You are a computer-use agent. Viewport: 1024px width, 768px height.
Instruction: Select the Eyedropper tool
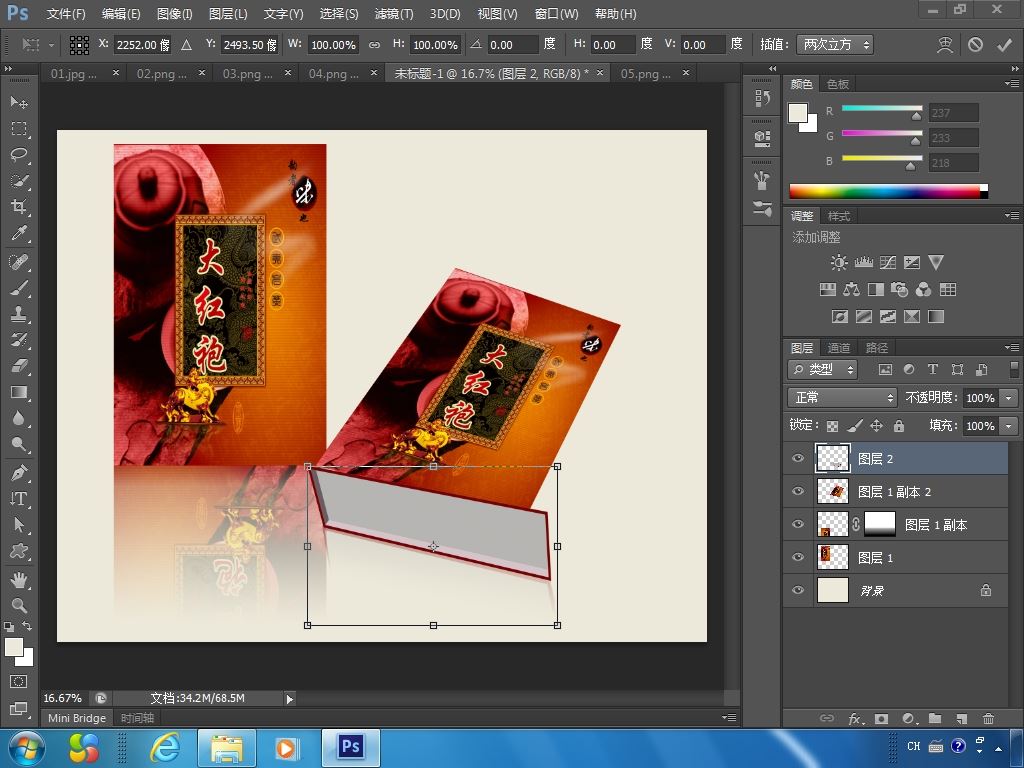(19, 234)
